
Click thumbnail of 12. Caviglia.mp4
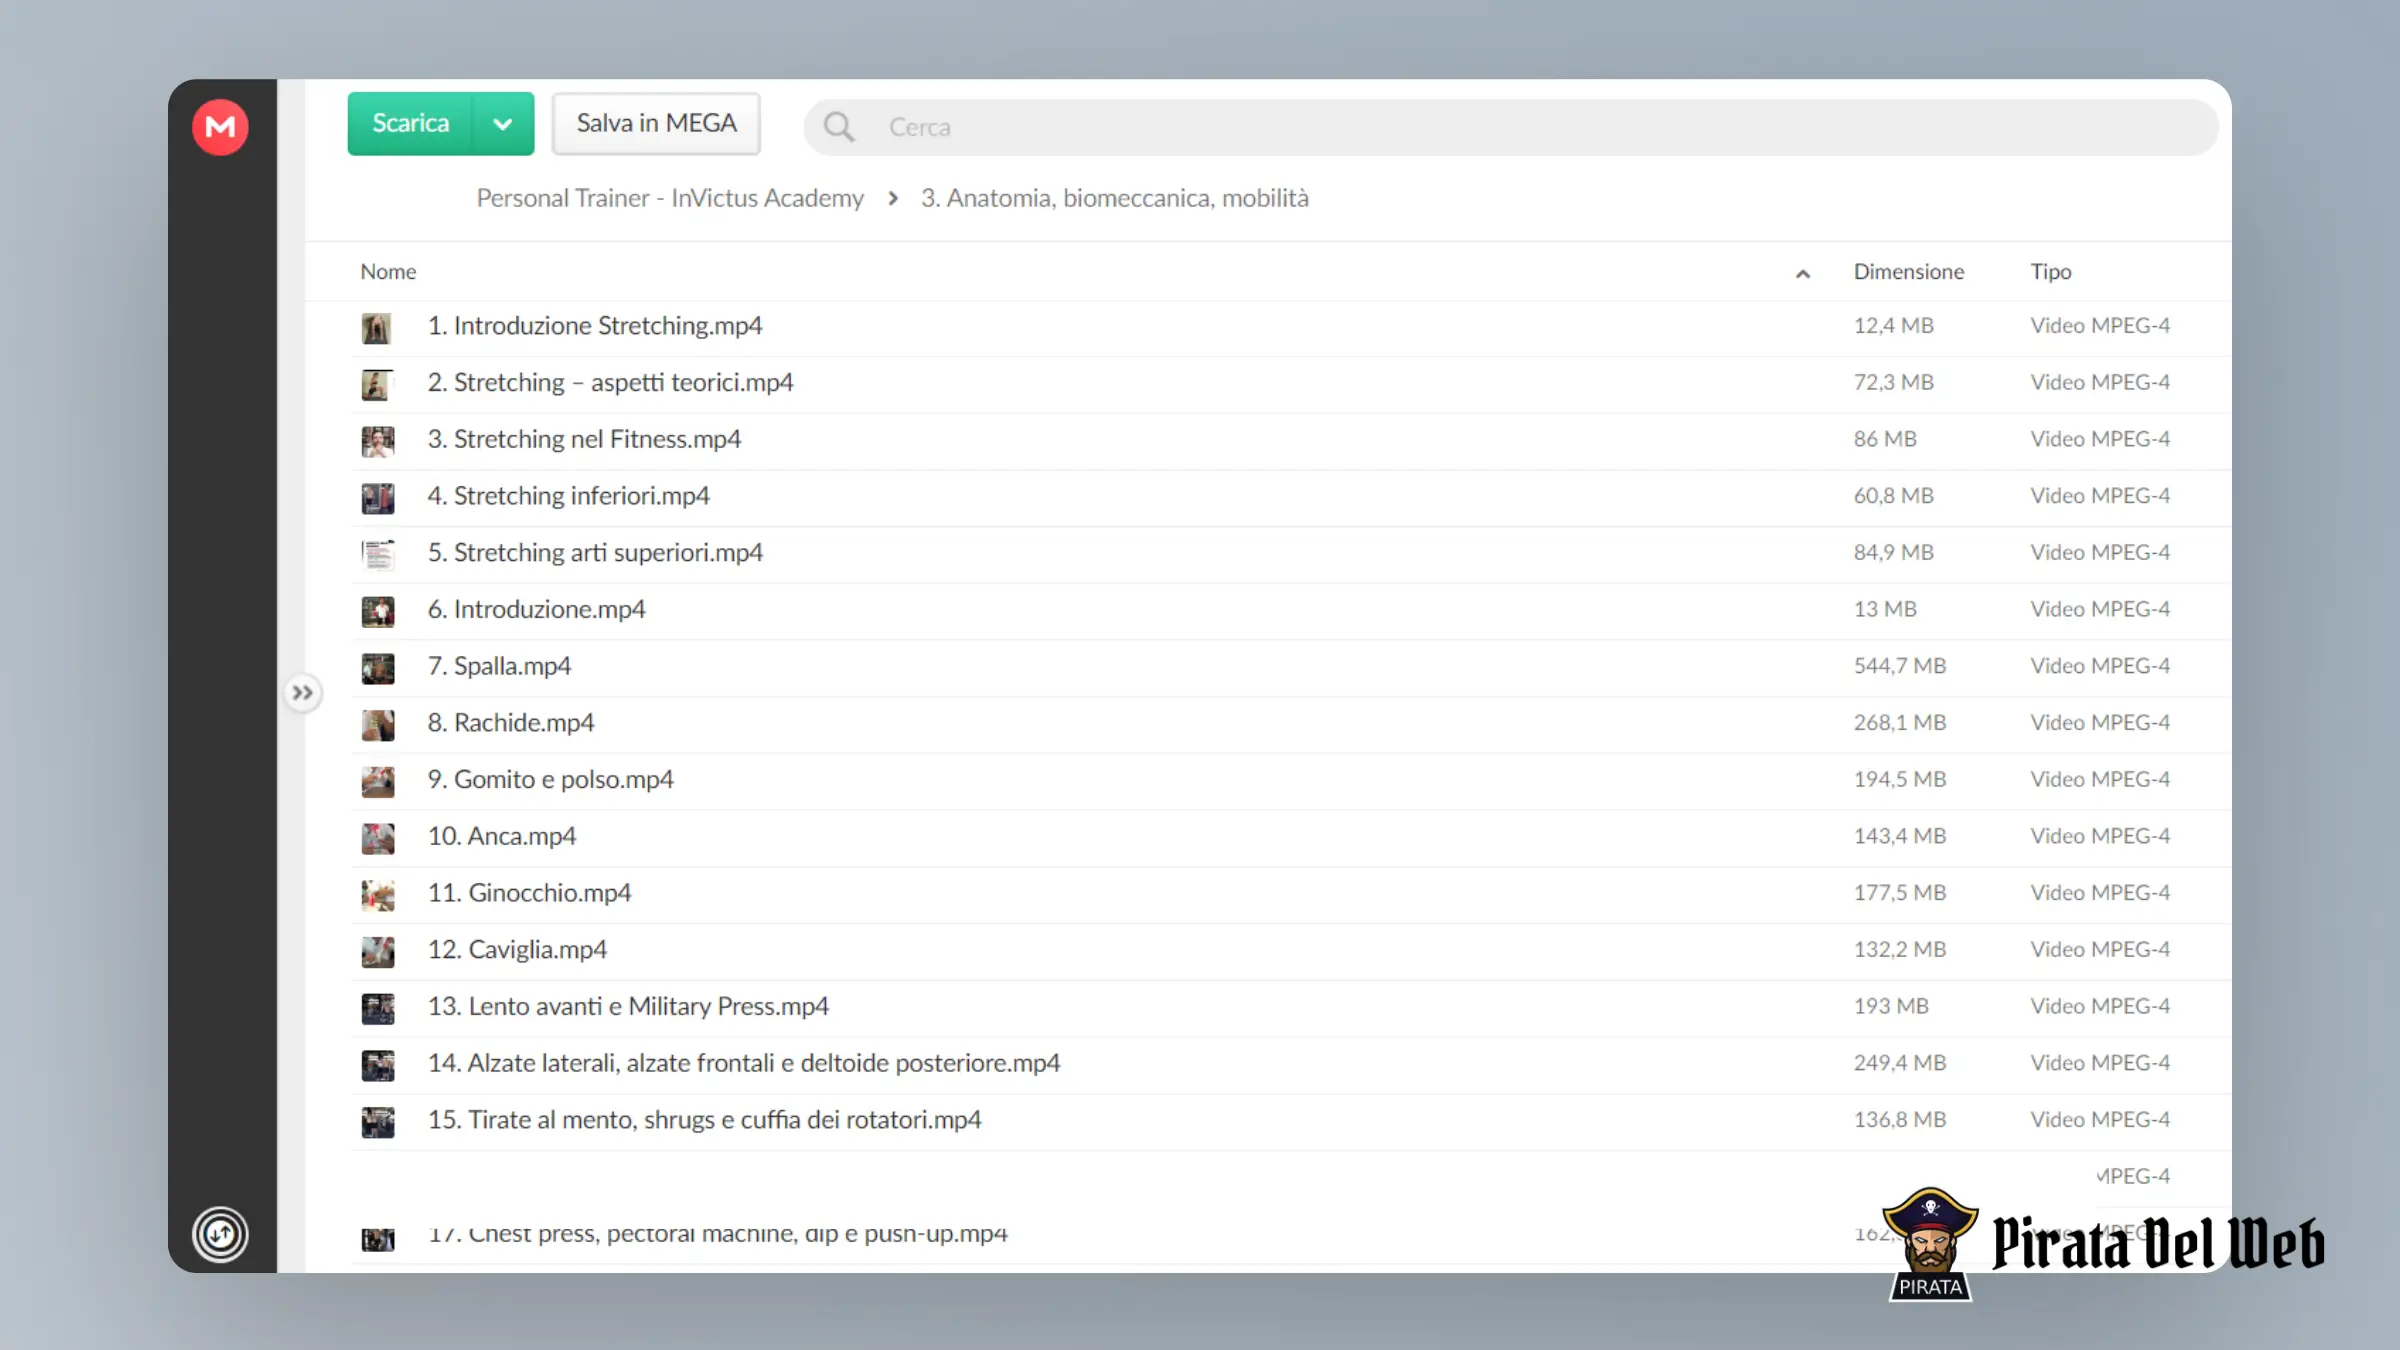(x=377, y=951)
